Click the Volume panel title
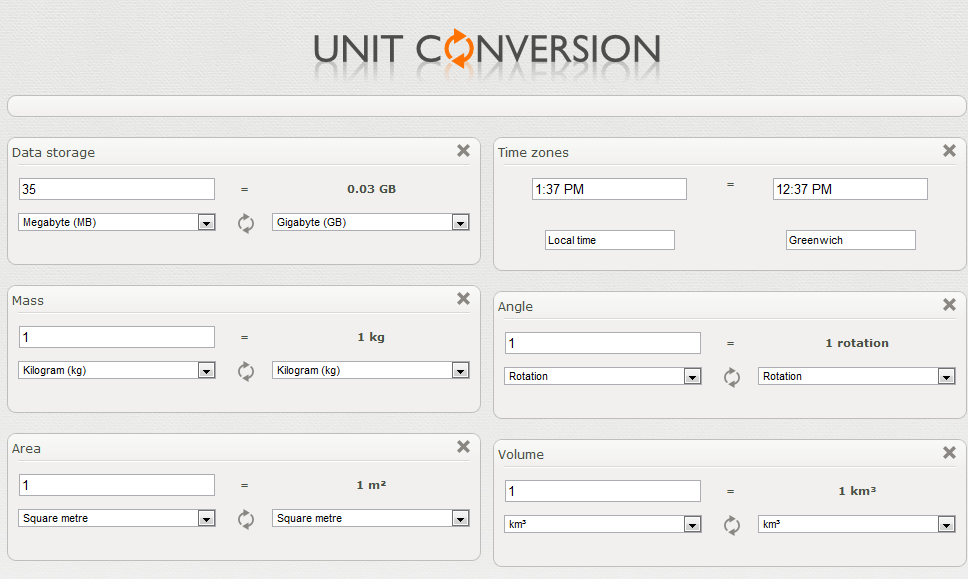 click(521, 455)
